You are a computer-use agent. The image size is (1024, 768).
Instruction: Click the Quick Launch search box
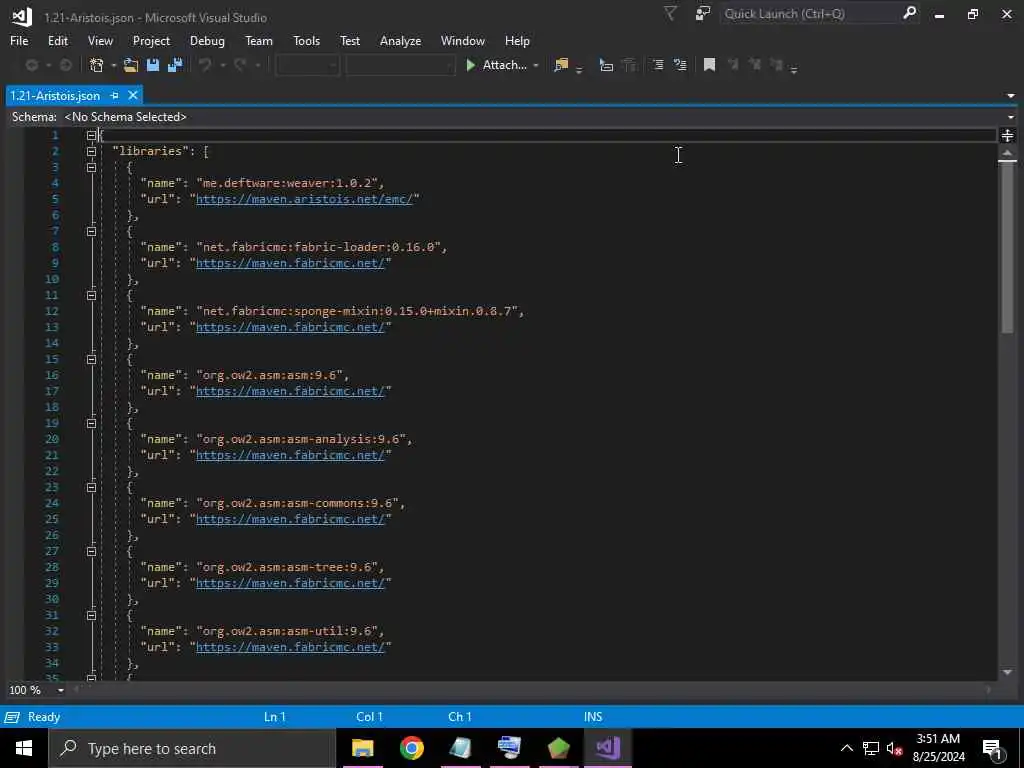[810, 13]
